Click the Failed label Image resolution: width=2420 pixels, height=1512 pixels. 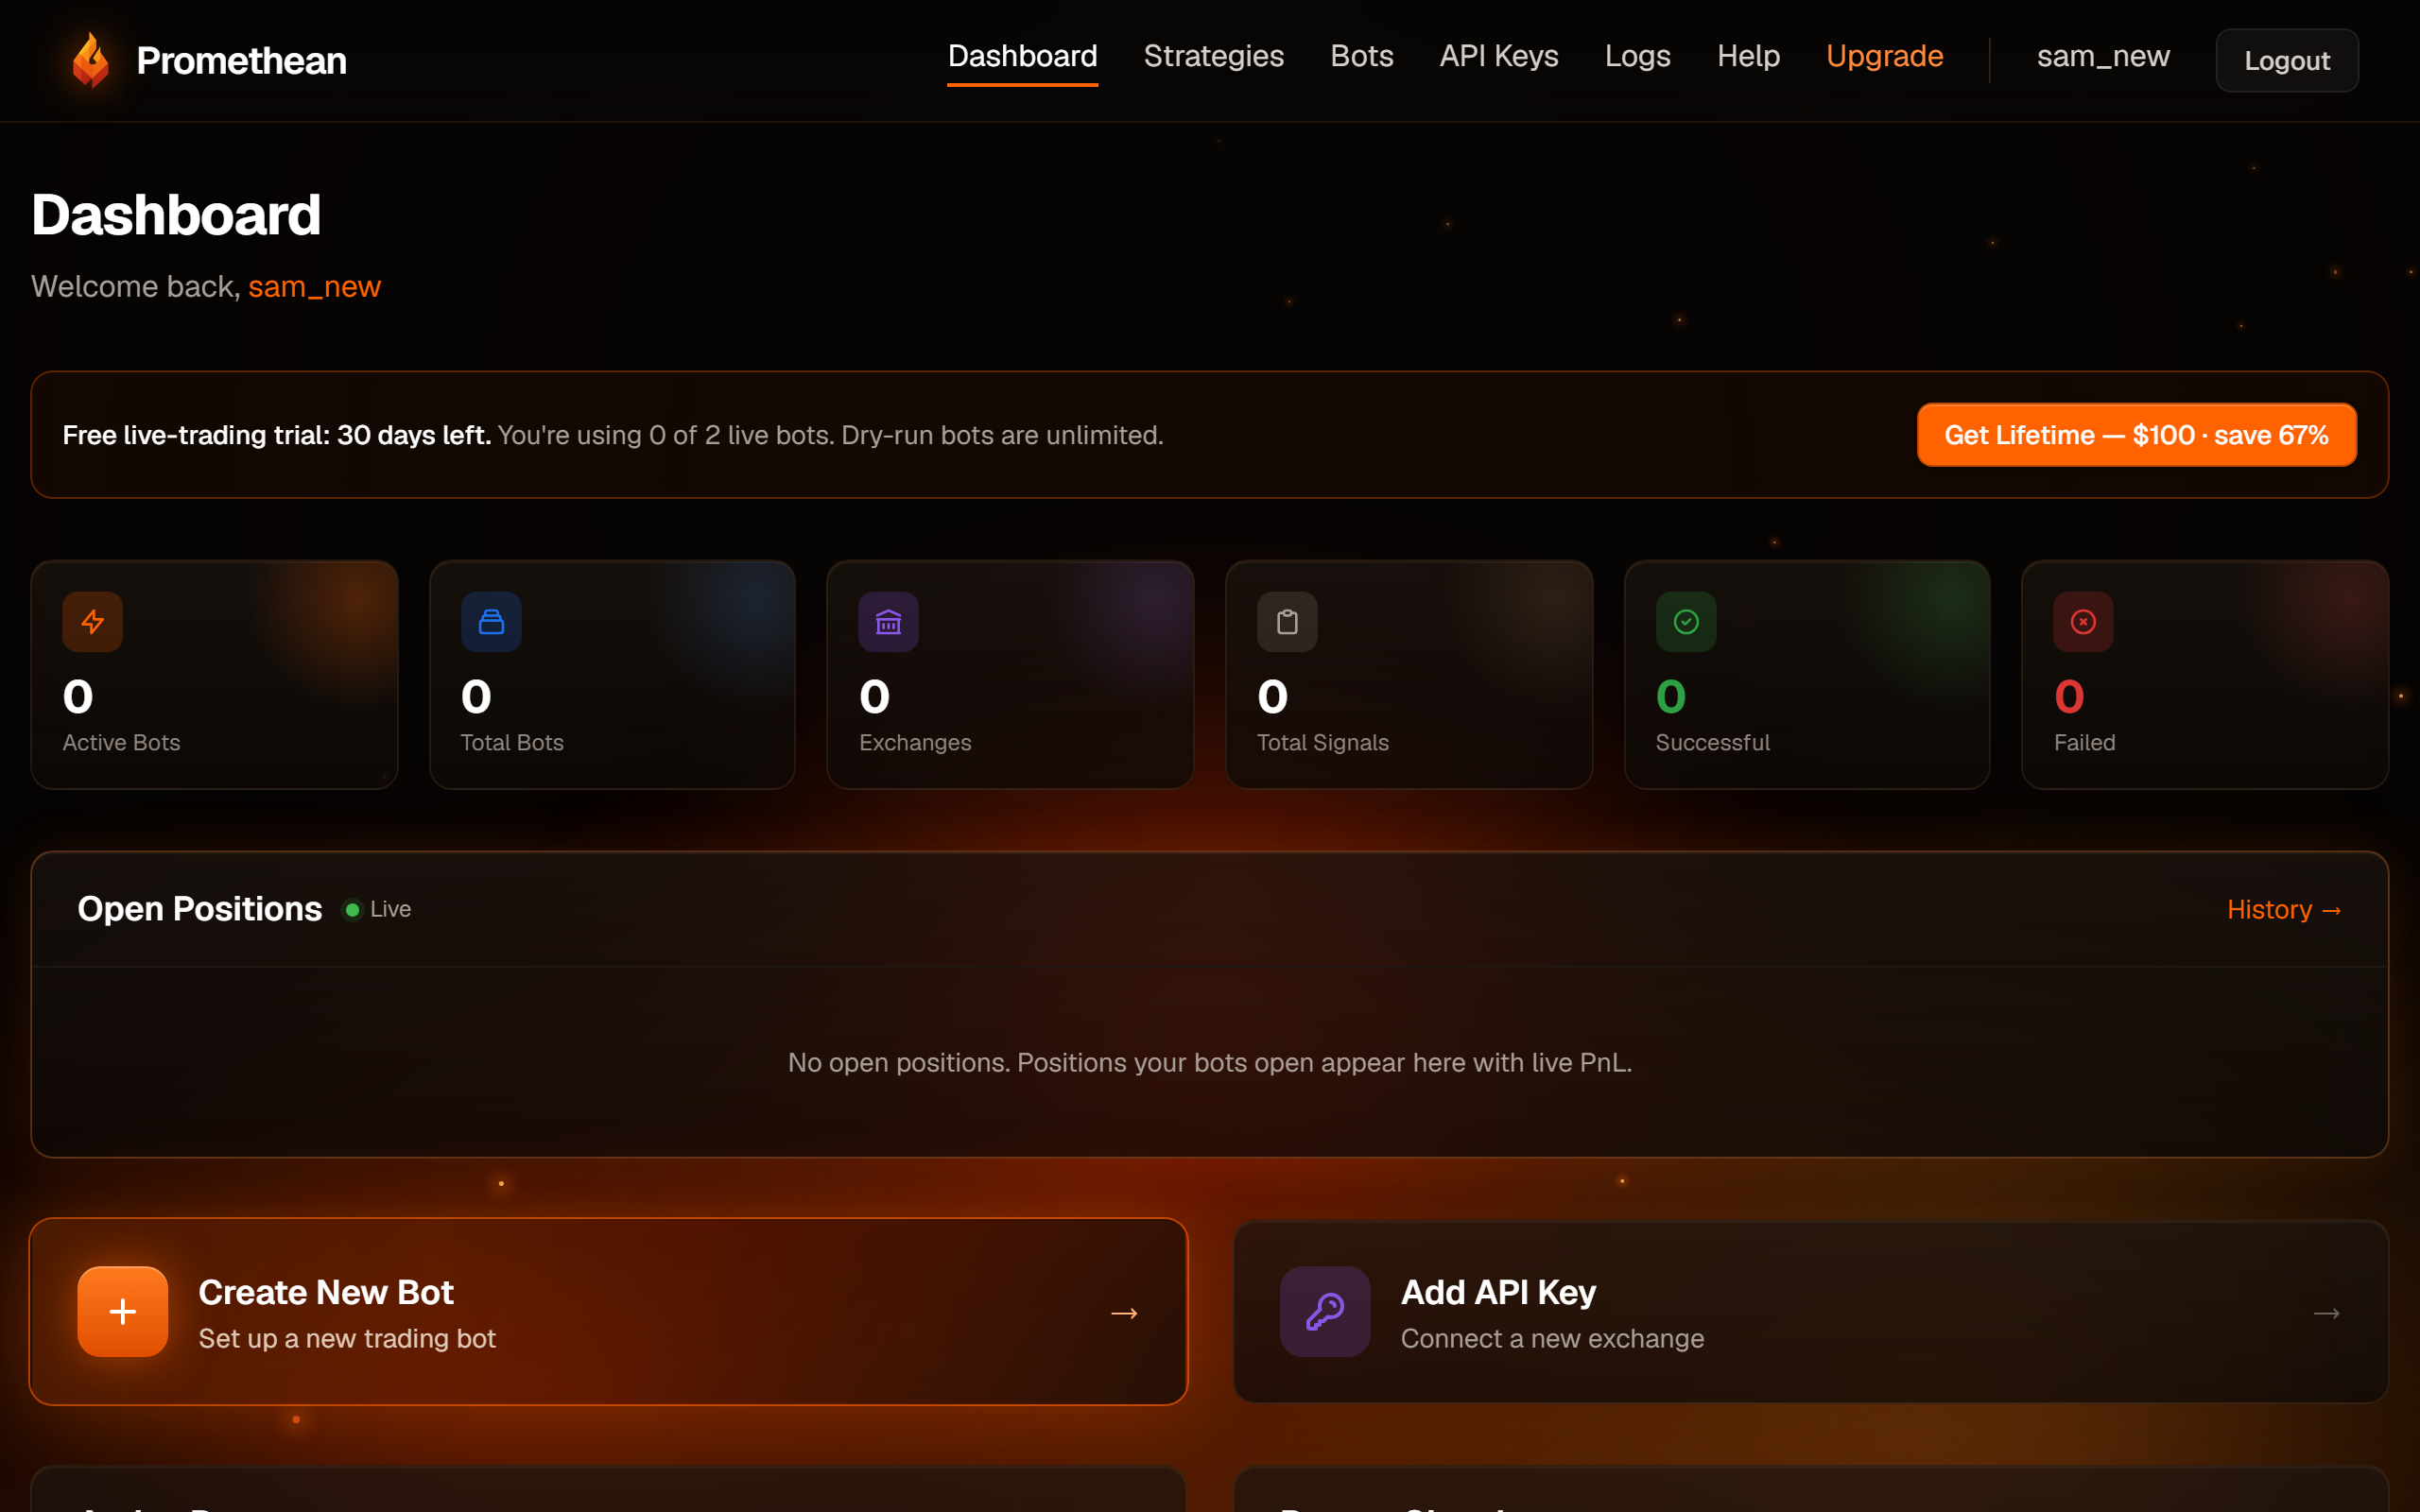[2084, 743]
